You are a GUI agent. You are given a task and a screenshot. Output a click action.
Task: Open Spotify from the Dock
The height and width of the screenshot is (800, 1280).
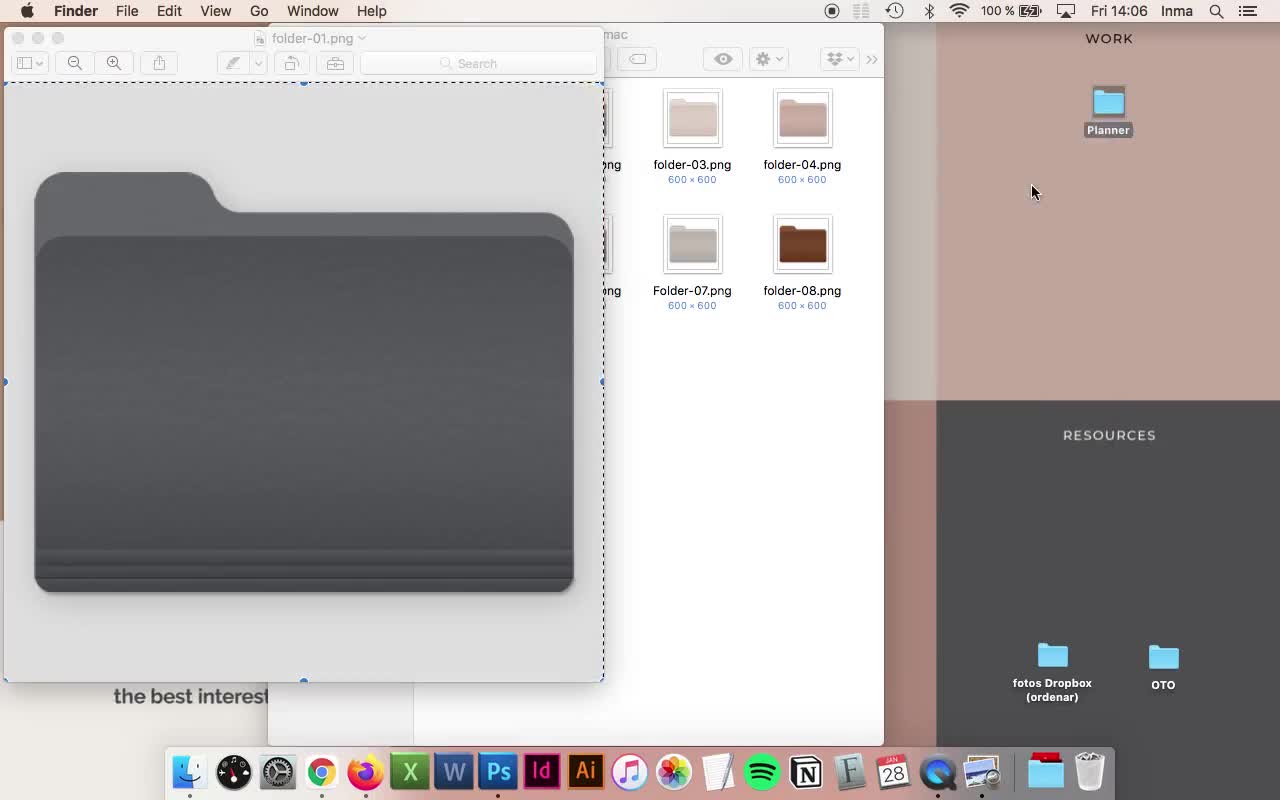click(762, 772)
